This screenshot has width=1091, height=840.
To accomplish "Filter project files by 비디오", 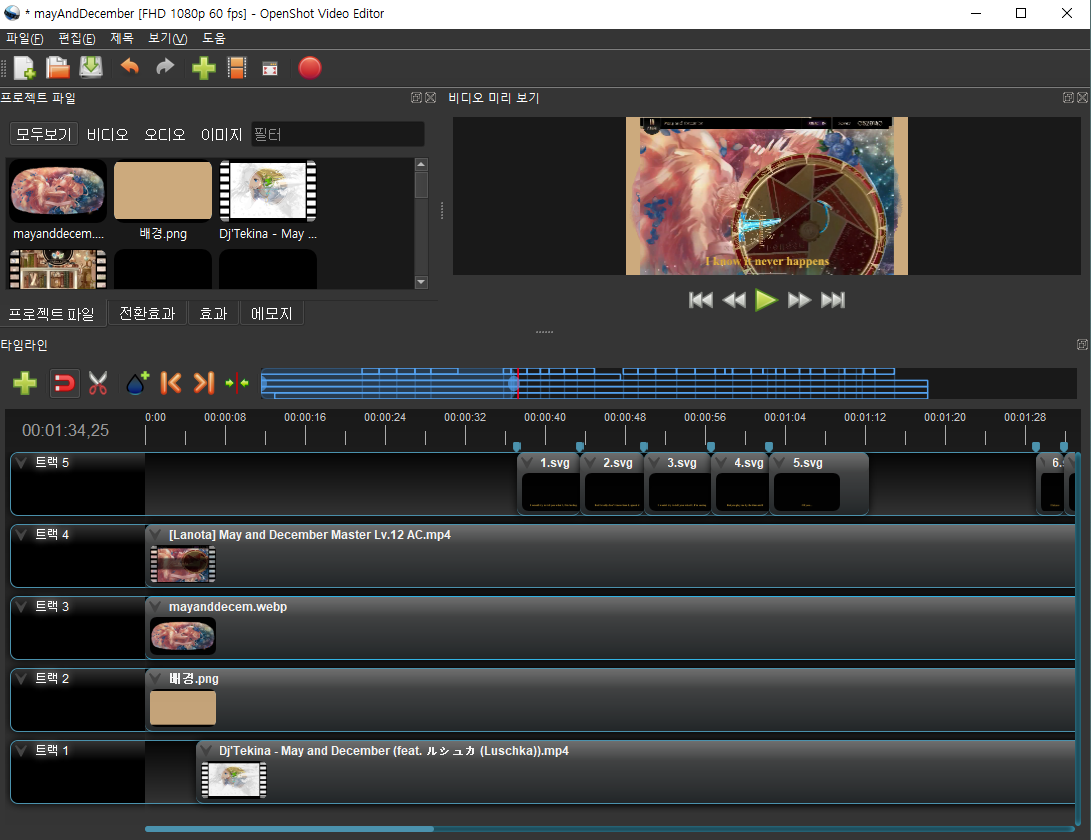I will (107, 134).
